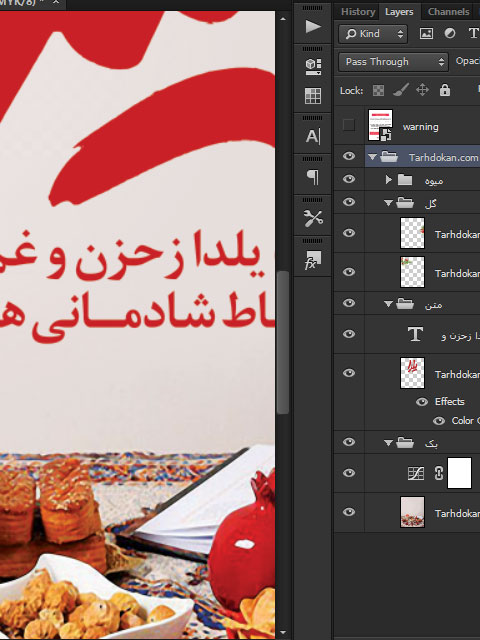This screenshot has width=480, height=640.
Task: Hide the گل group
Action: coord(349,202)
